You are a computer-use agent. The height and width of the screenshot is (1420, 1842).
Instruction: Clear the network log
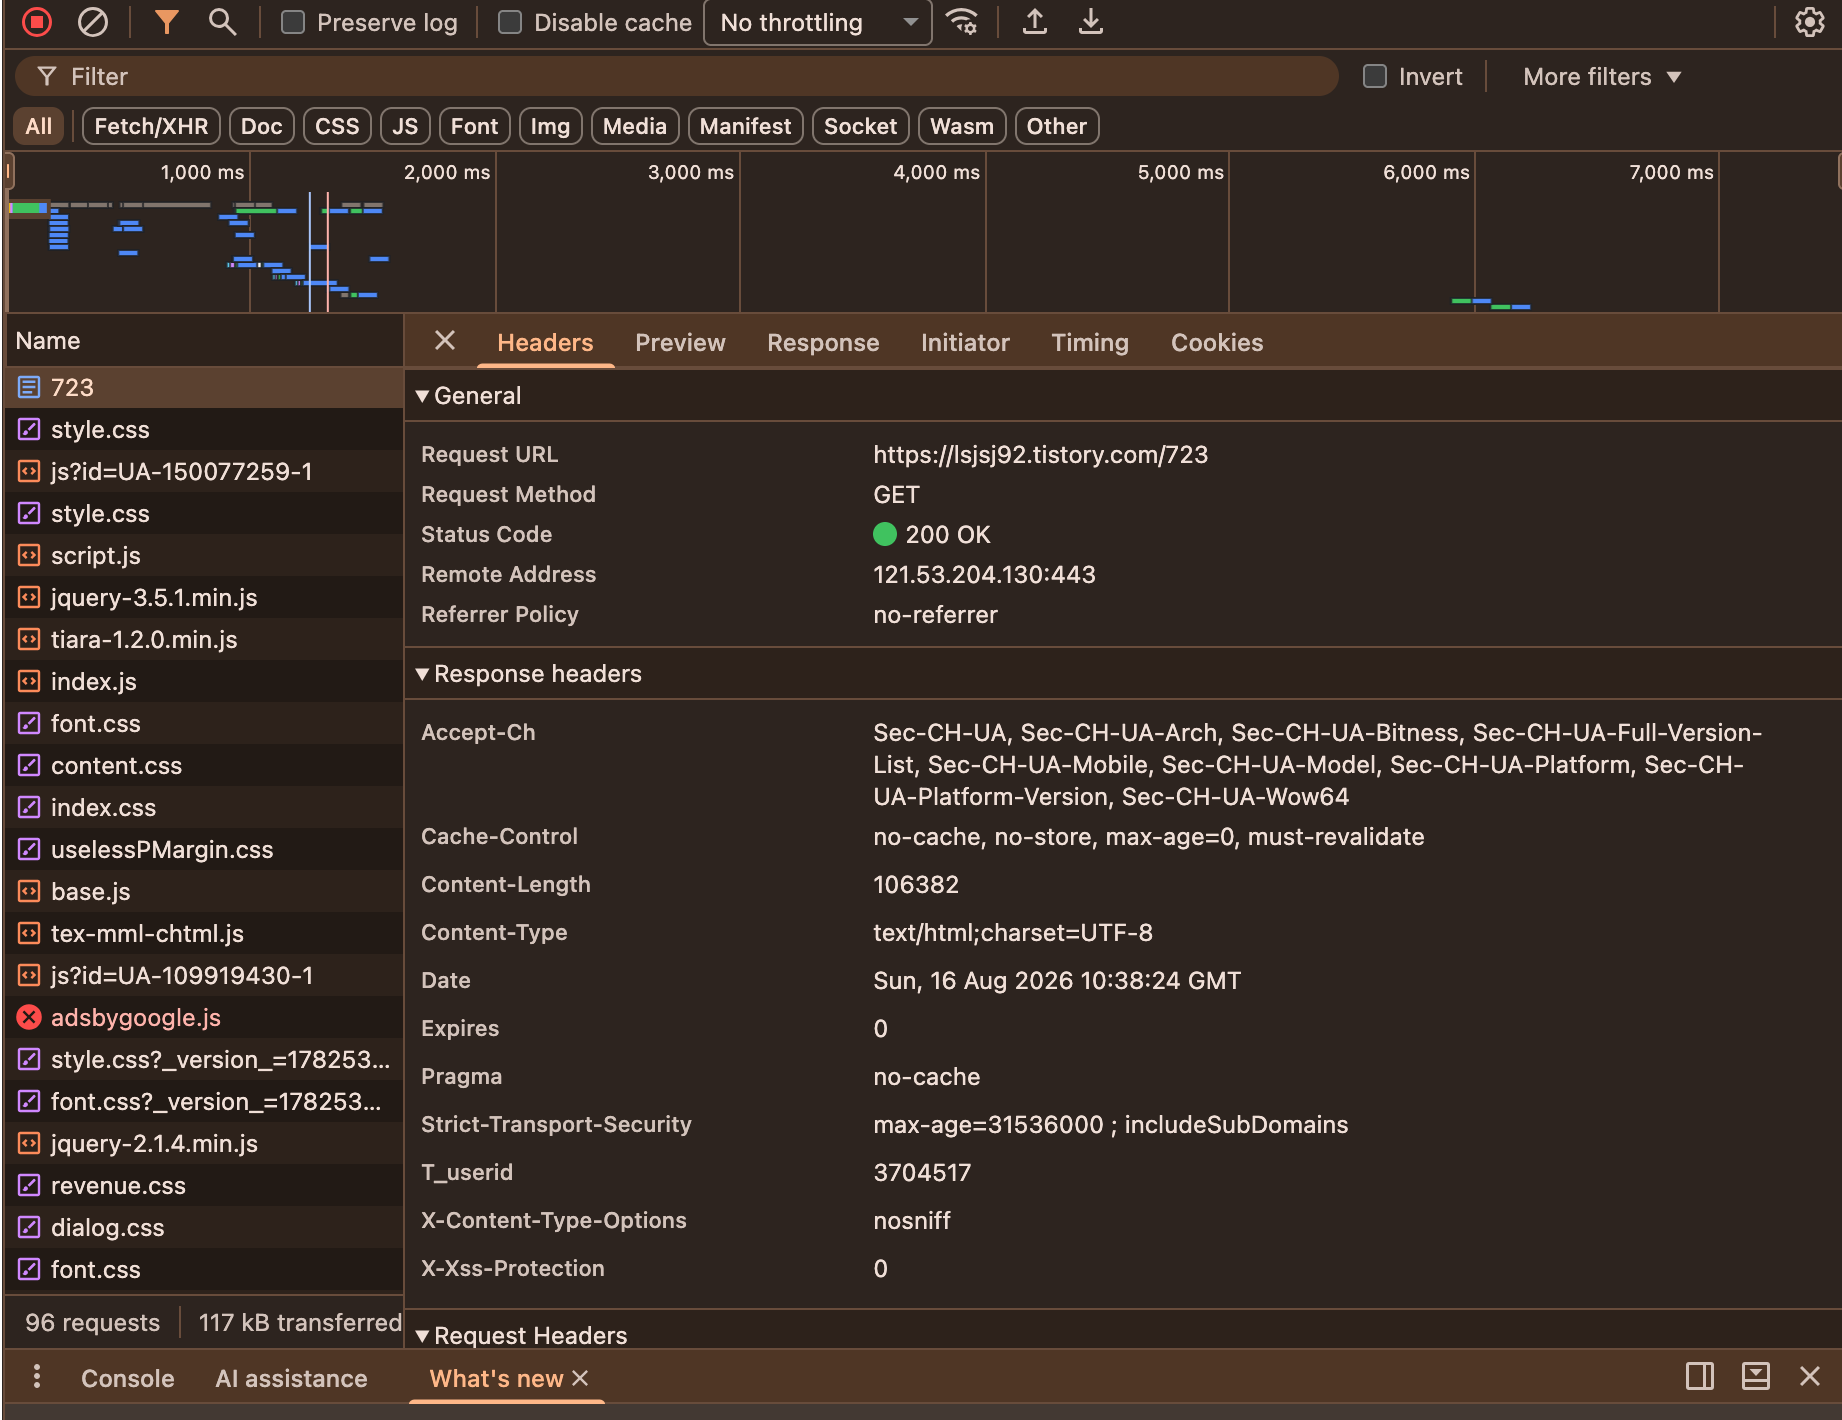(x=93, y=22)
